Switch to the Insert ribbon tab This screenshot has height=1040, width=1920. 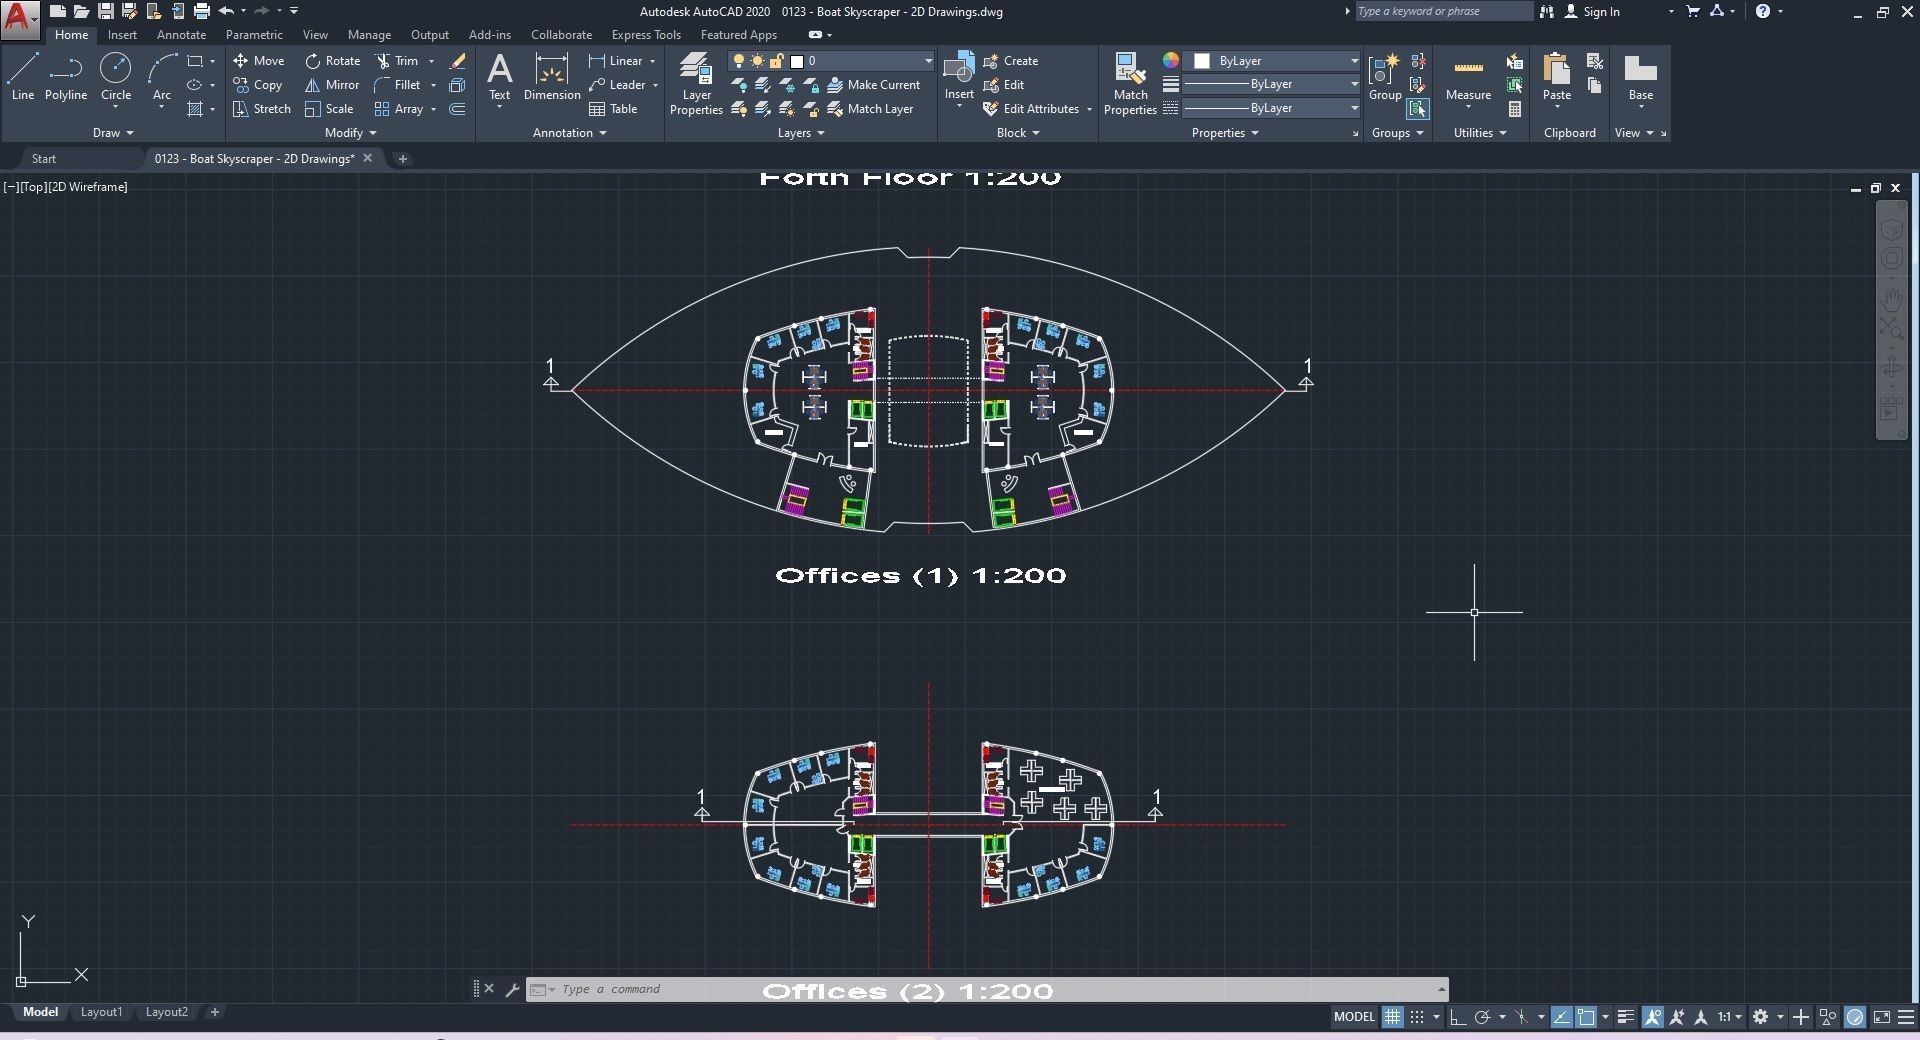[122, 35]
